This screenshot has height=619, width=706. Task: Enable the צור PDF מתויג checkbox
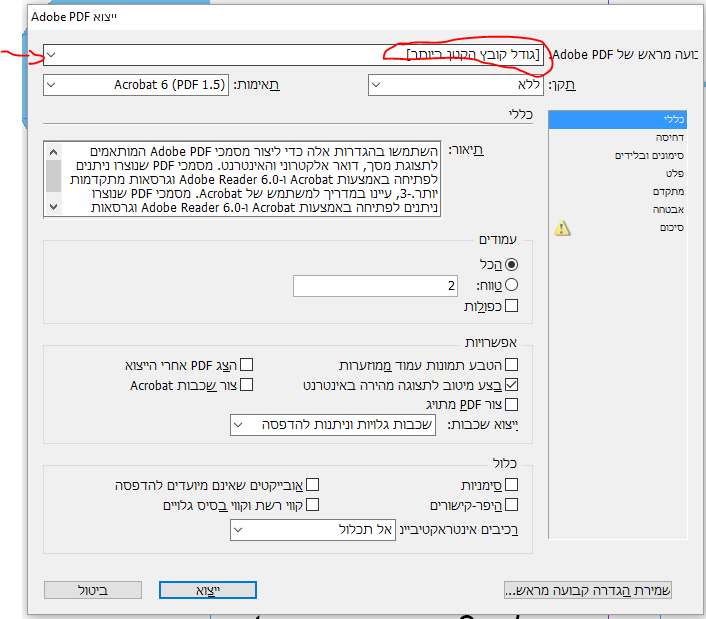tap(511, 404)
